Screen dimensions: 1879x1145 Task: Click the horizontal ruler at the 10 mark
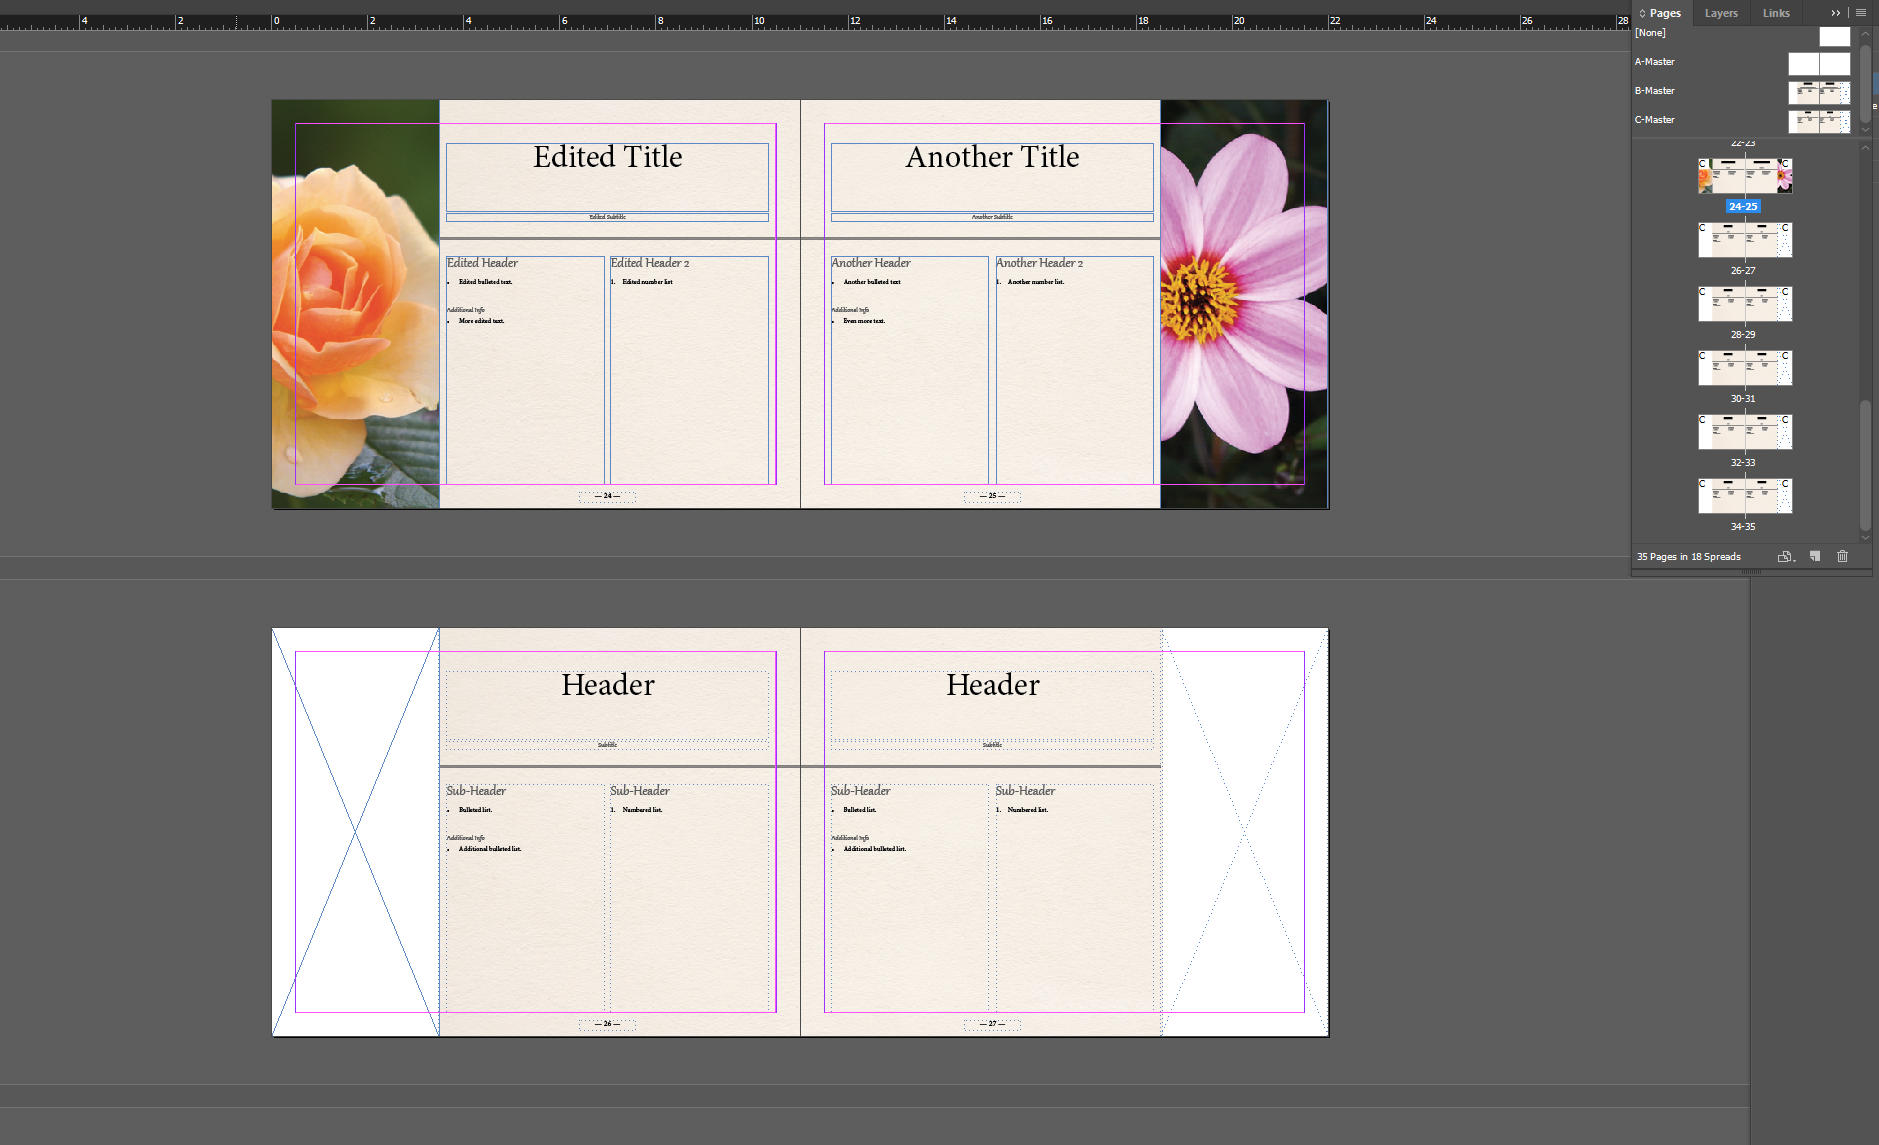pyautogui.click(x=757, y=20)
